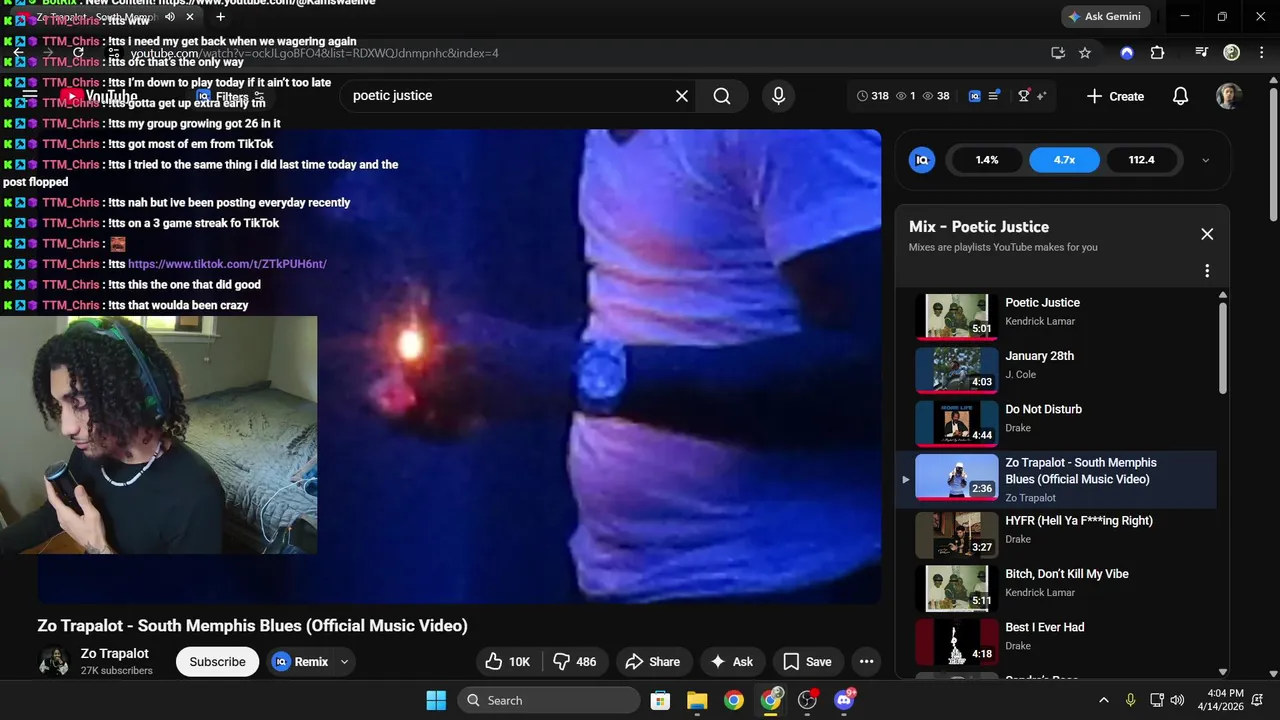Screen dimensions: 1280x720
Task: Select the 1.4% vidIQ pill
Action: [x=987, y=160]
